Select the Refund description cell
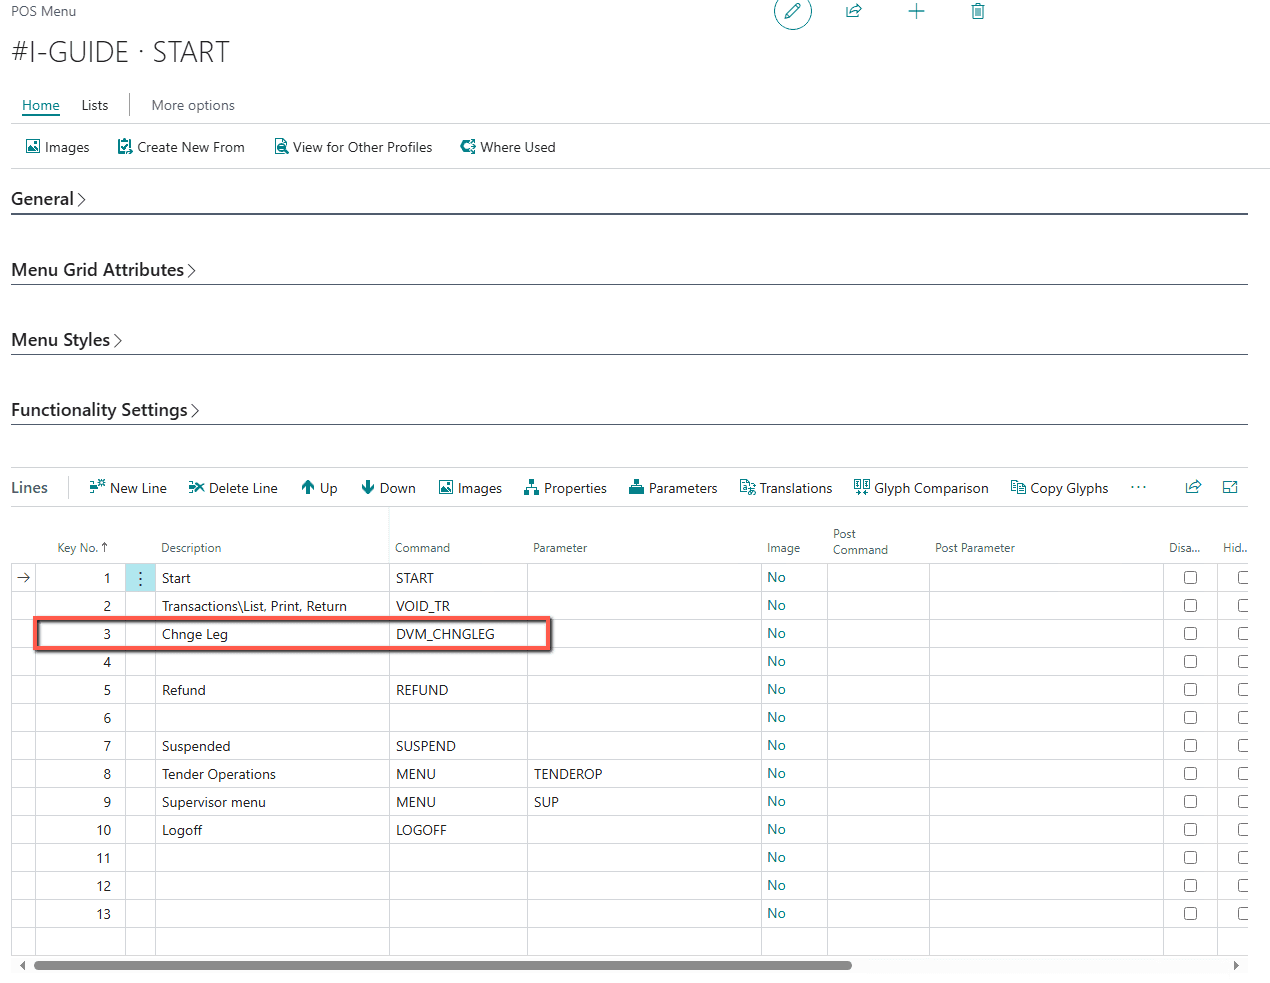 point(272,690)
